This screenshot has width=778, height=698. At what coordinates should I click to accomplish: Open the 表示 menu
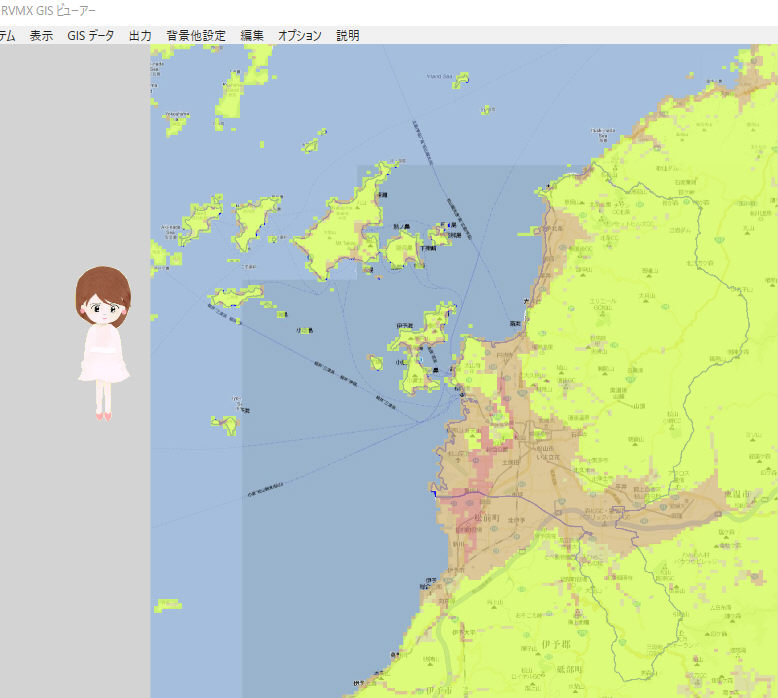click(41, 35)
